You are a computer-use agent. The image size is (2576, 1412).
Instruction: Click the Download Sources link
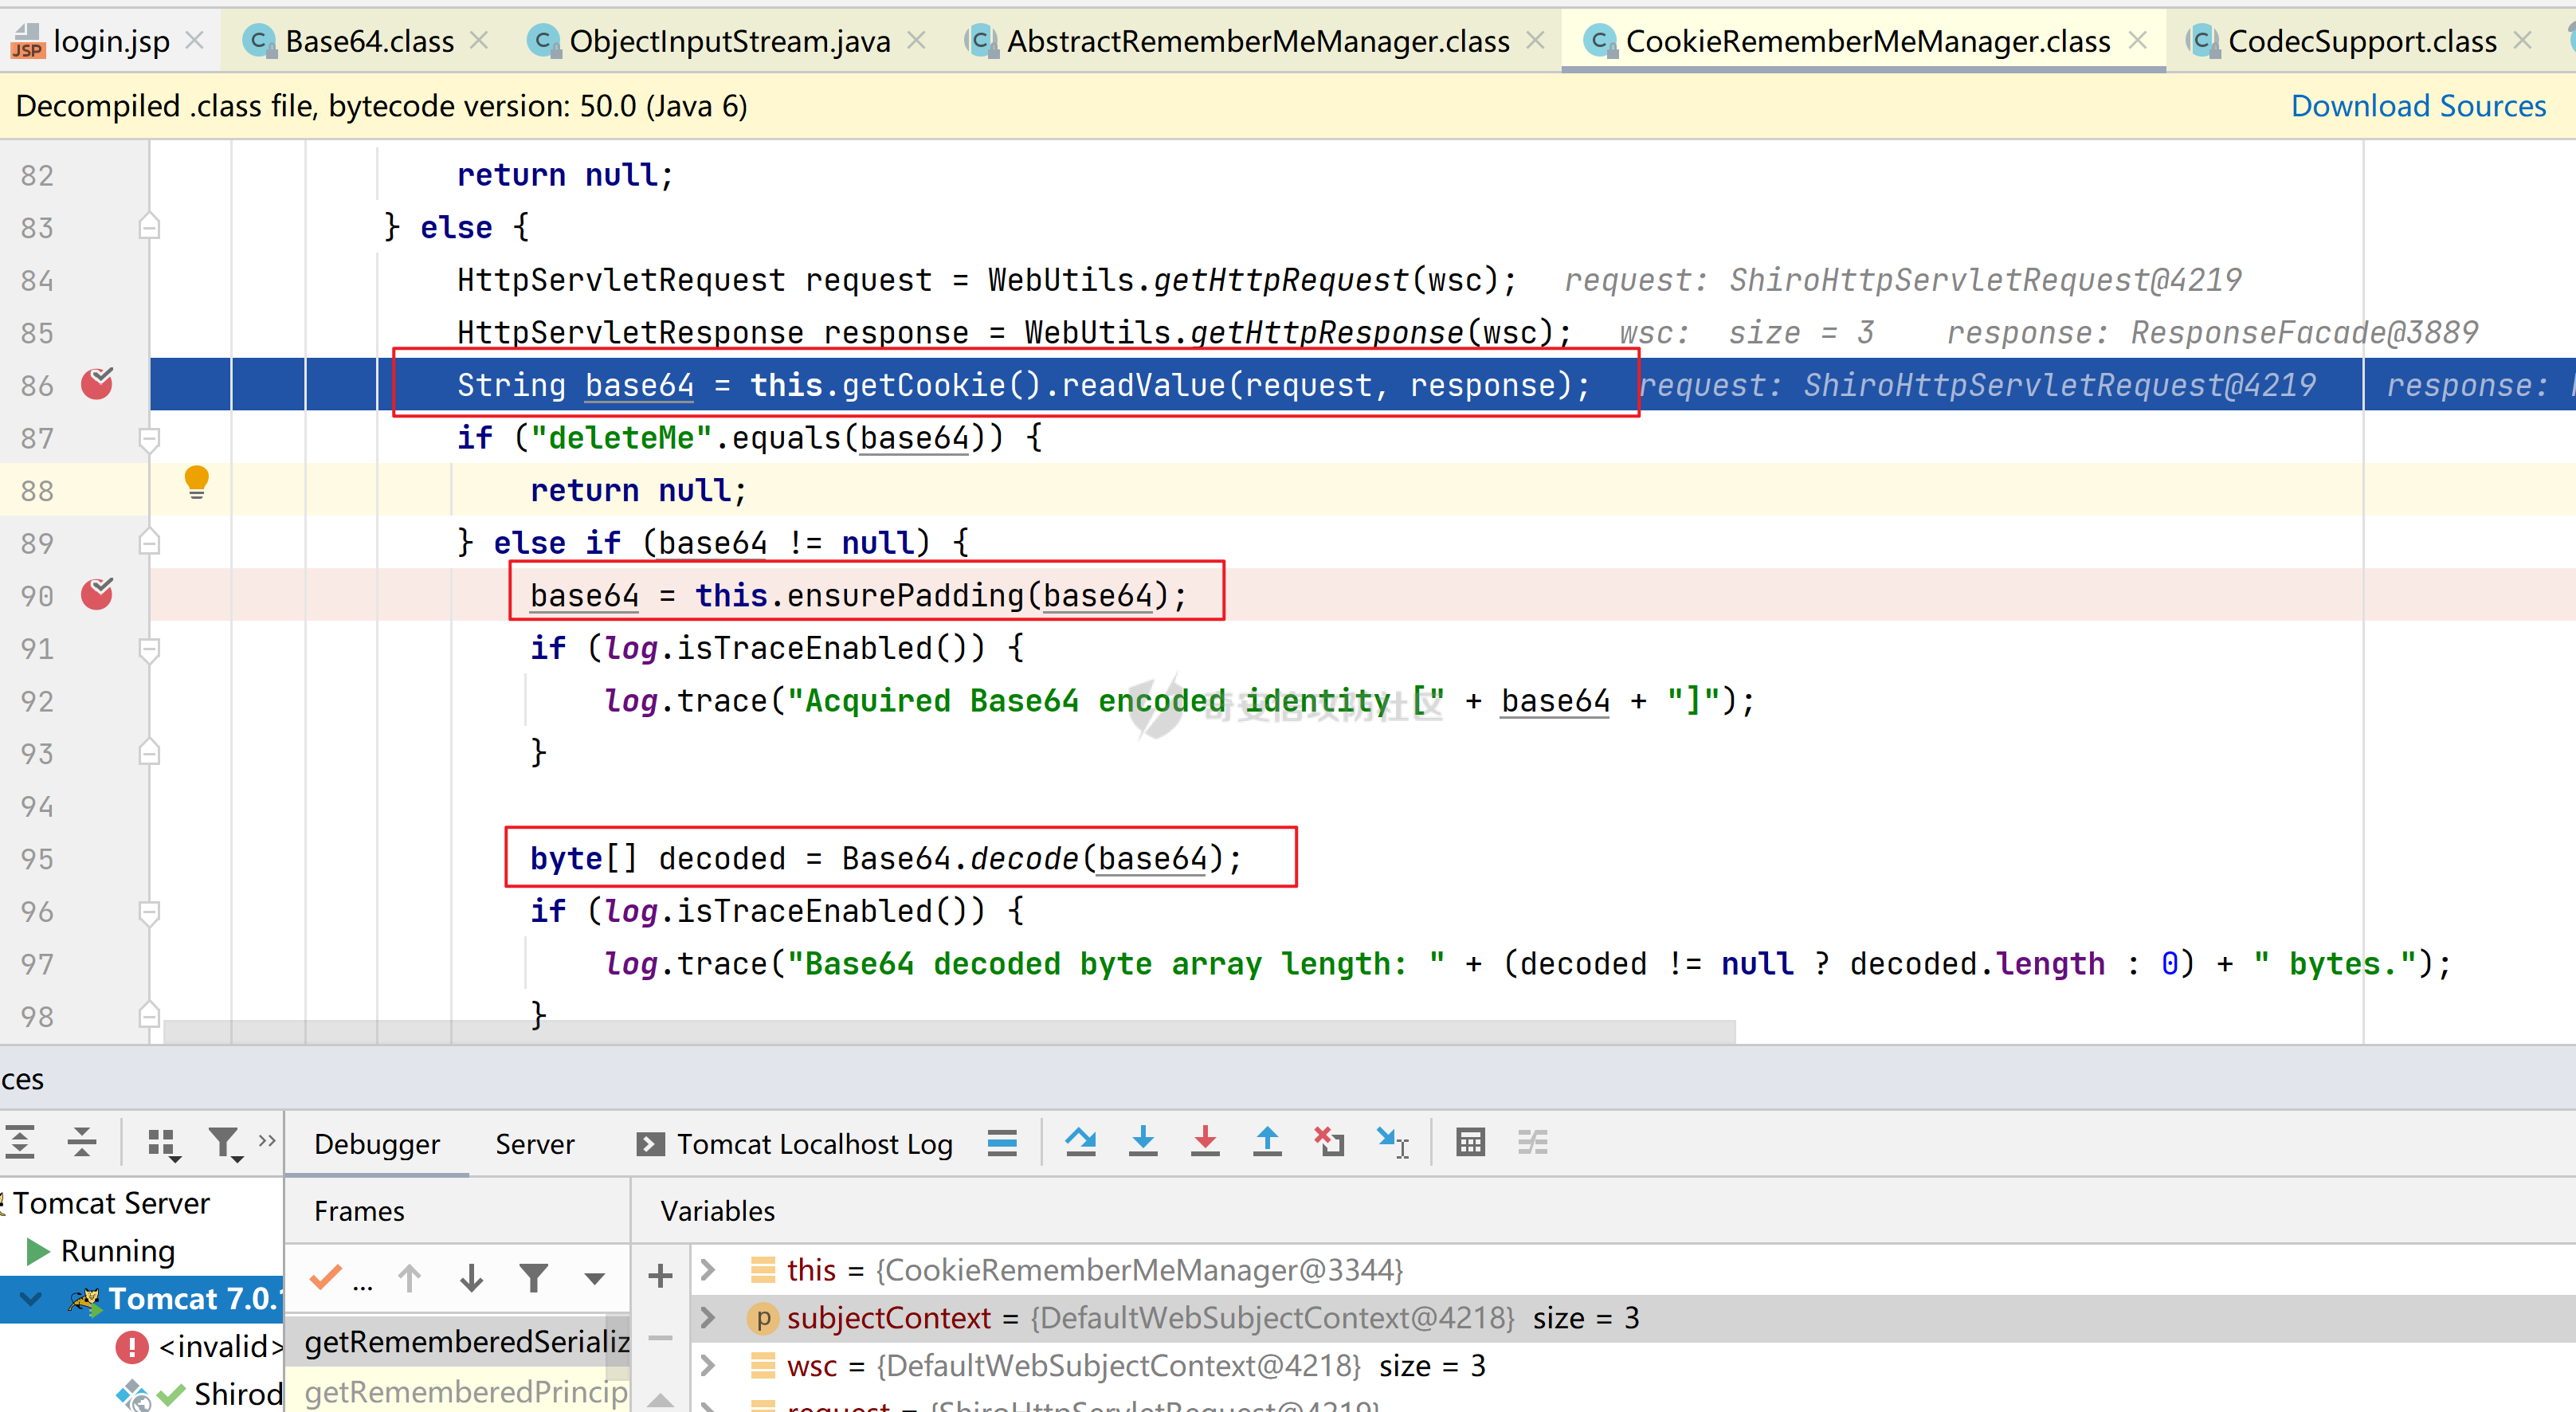click(x=2417, y=106)
